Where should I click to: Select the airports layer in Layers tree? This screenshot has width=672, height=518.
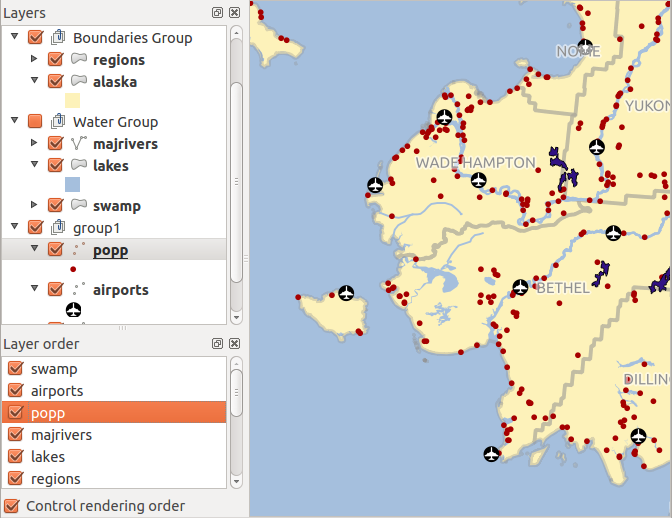[120, 290]
